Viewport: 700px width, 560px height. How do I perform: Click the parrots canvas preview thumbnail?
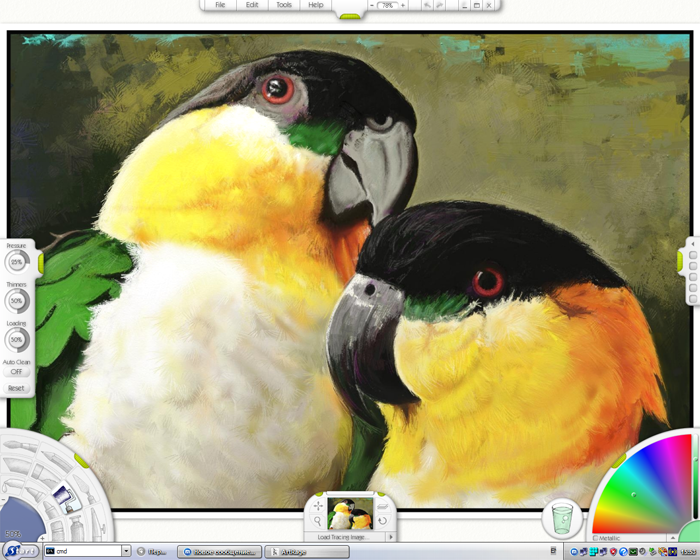350,514
